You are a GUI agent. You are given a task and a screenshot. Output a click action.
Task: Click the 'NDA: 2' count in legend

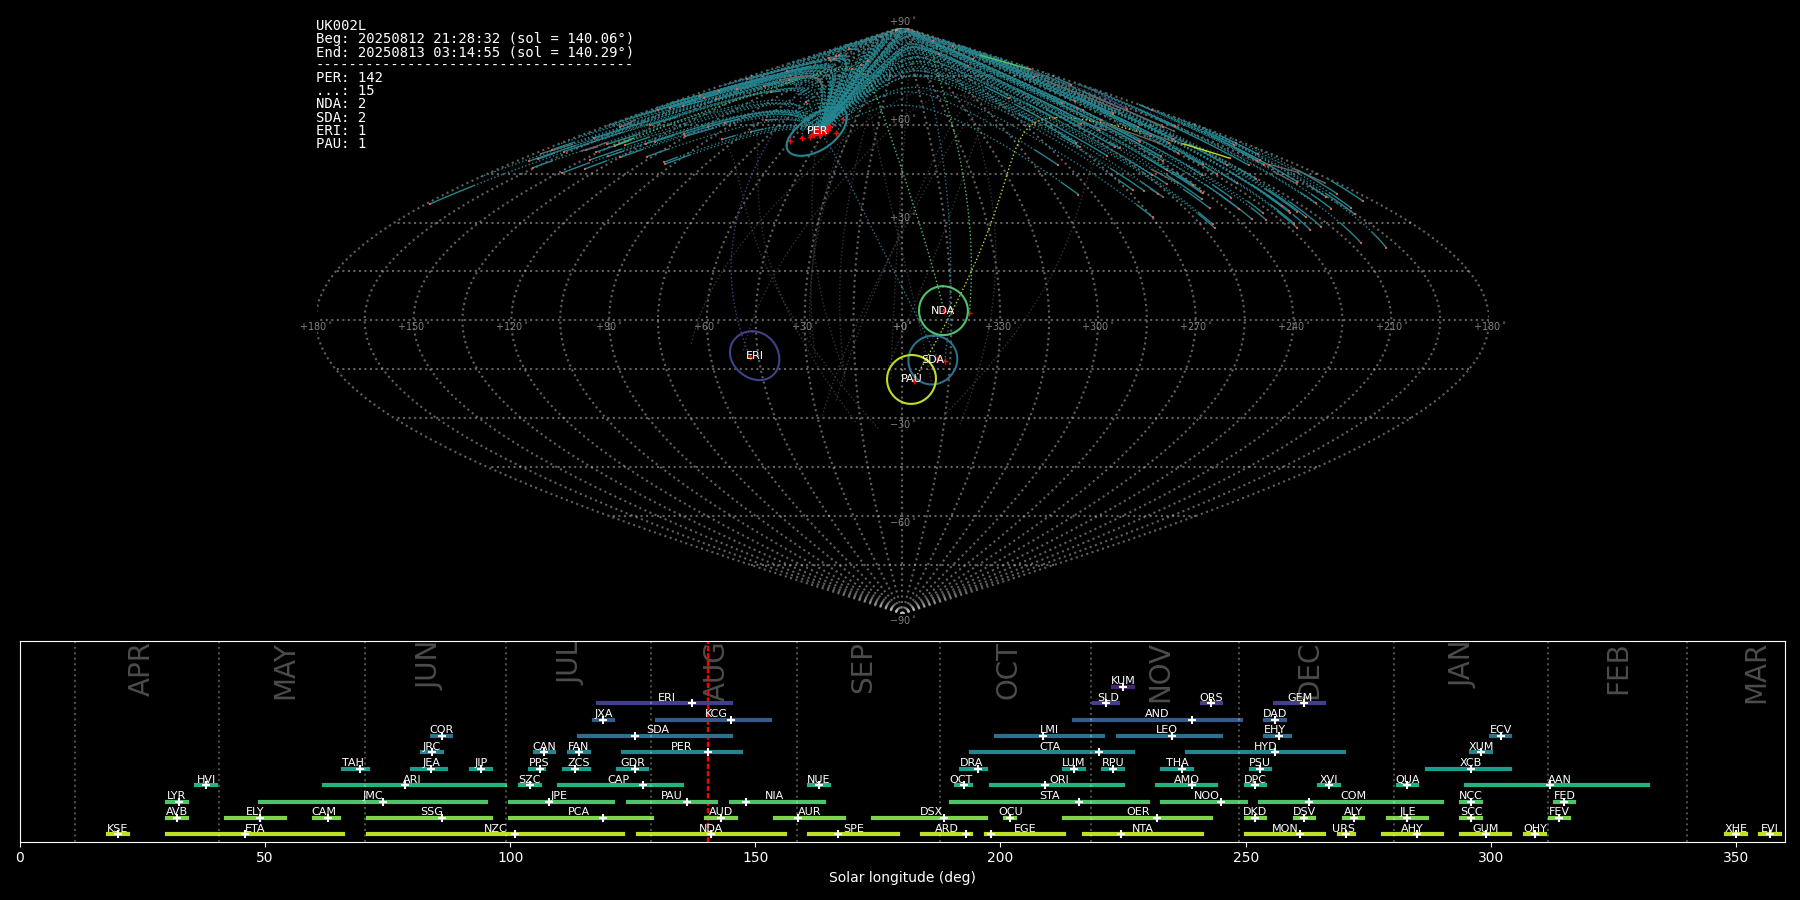[x=341, y=104]
